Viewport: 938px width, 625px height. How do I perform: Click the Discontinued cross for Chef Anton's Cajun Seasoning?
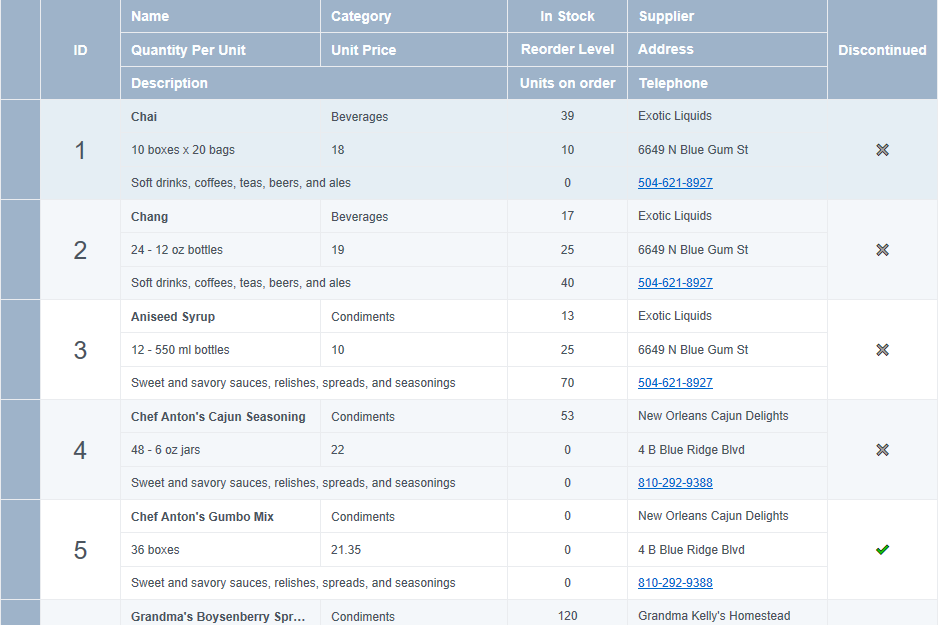882,449
